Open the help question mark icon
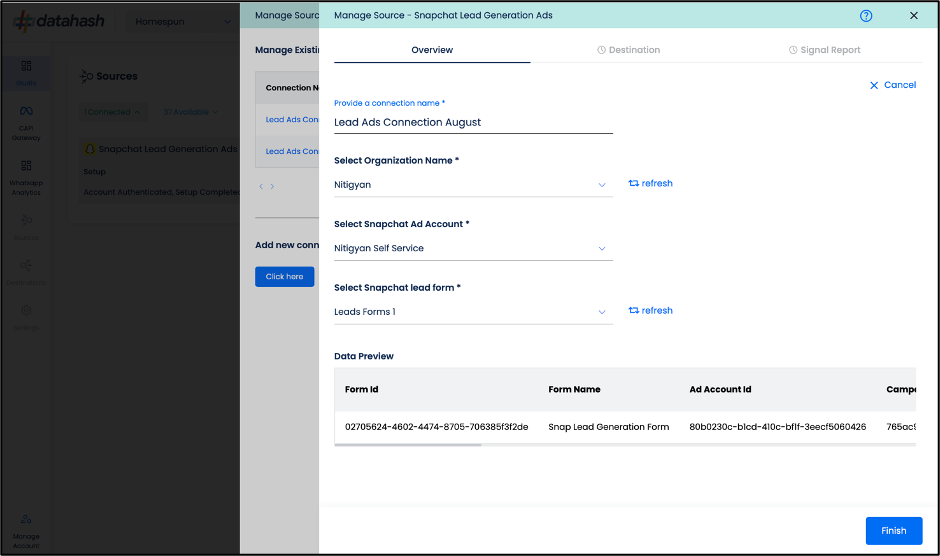The image size is (940, 556). click(x=866, y=16)
